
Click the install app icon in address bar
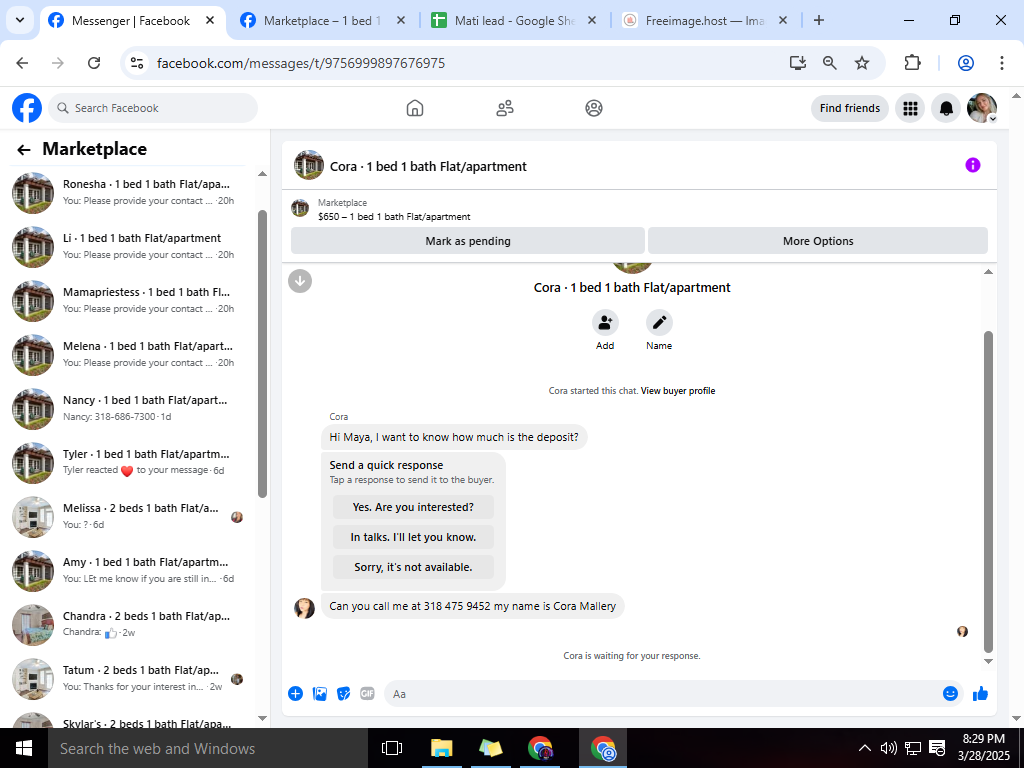(x=797, y=63)
